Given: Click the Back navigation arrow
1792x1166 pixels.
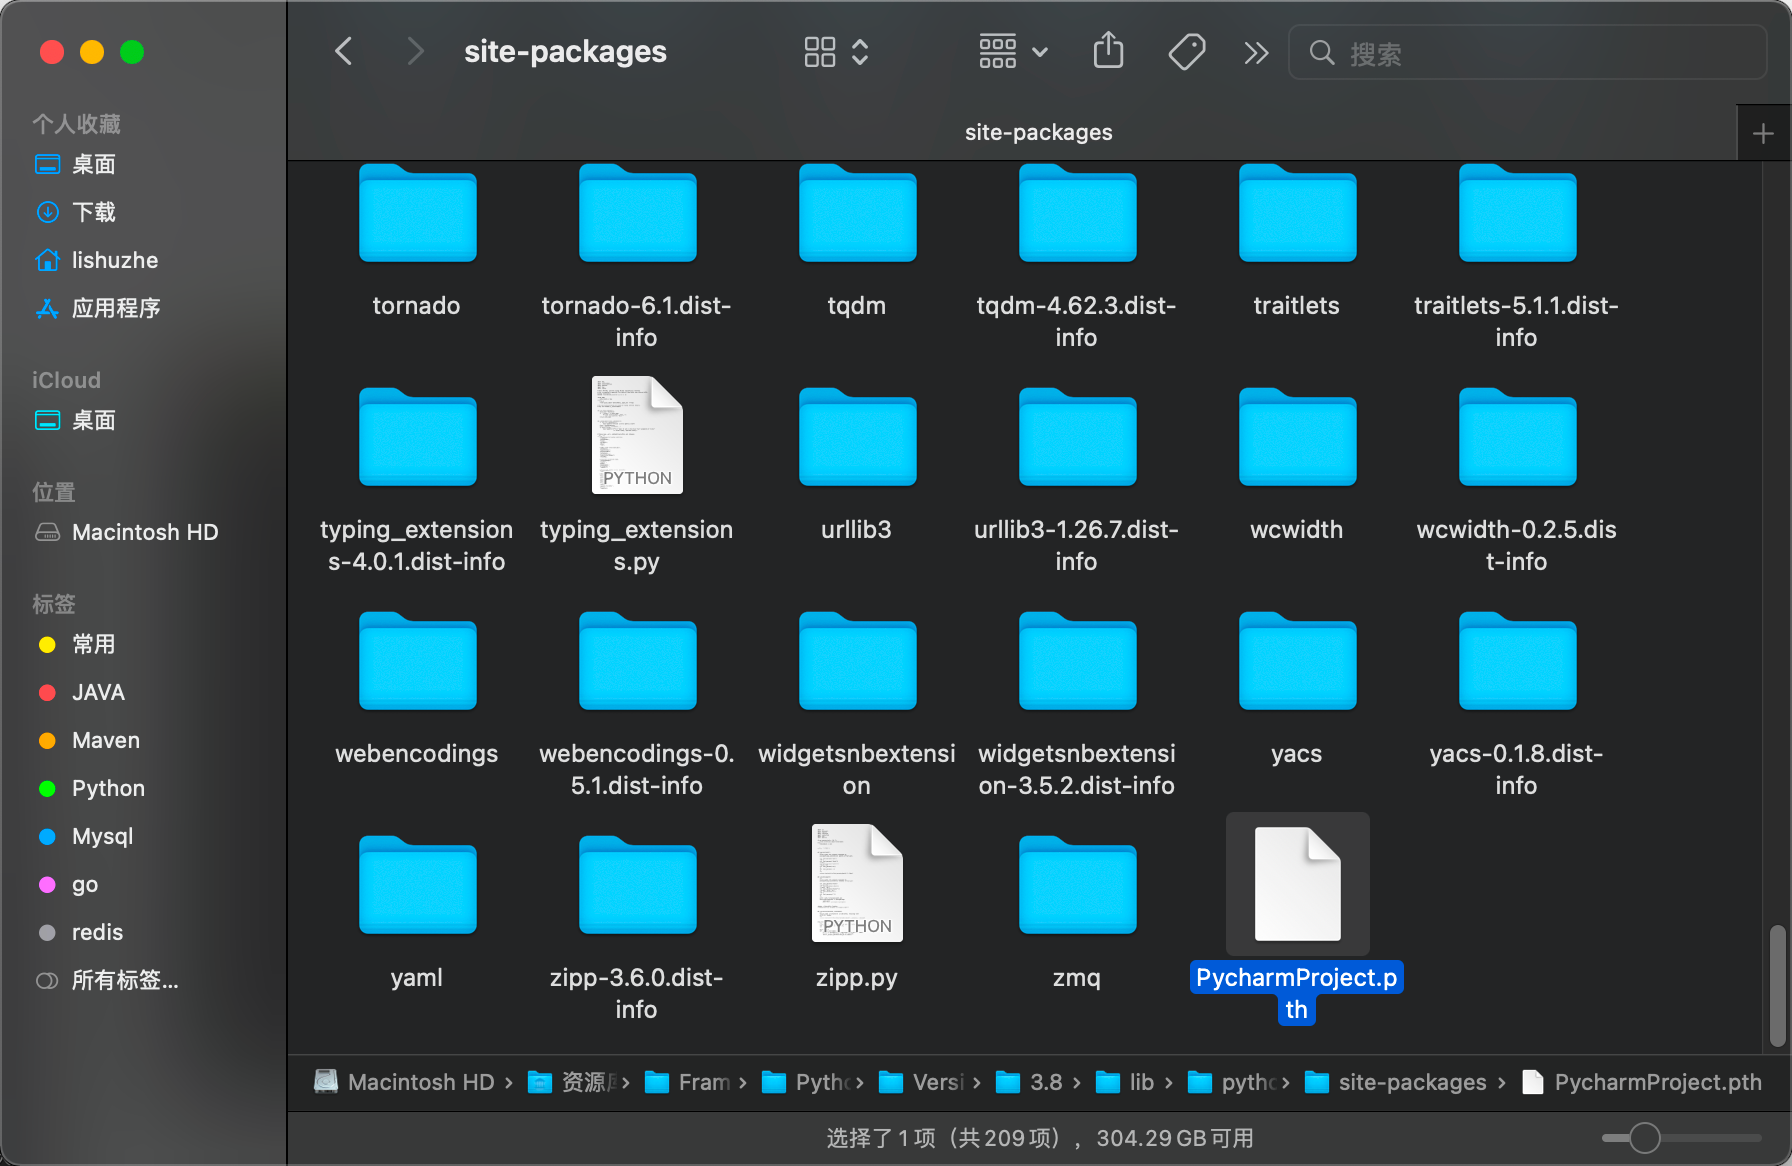Looking at the screenshot, I should (x=343, y=51).
